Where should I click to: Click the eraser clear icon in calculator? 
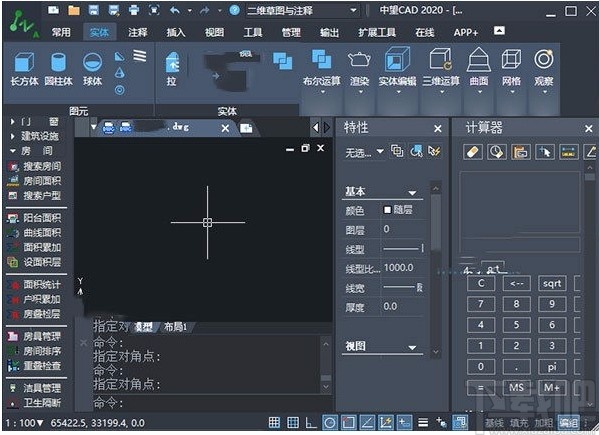tap(472, 152)
